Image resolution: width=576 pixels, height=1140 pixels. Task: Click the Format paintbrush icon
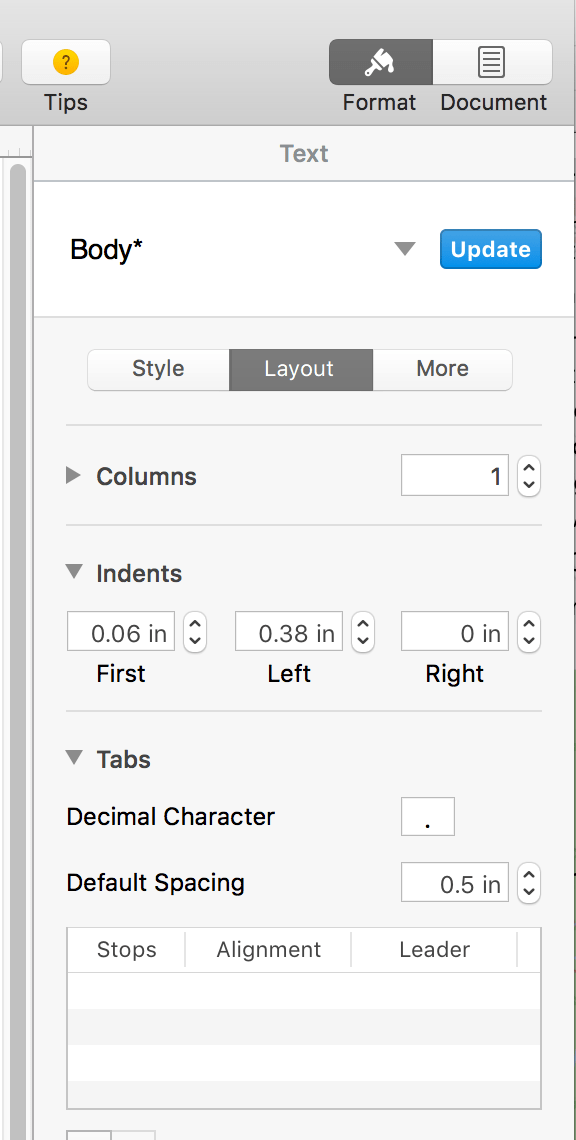pos(379,61)
